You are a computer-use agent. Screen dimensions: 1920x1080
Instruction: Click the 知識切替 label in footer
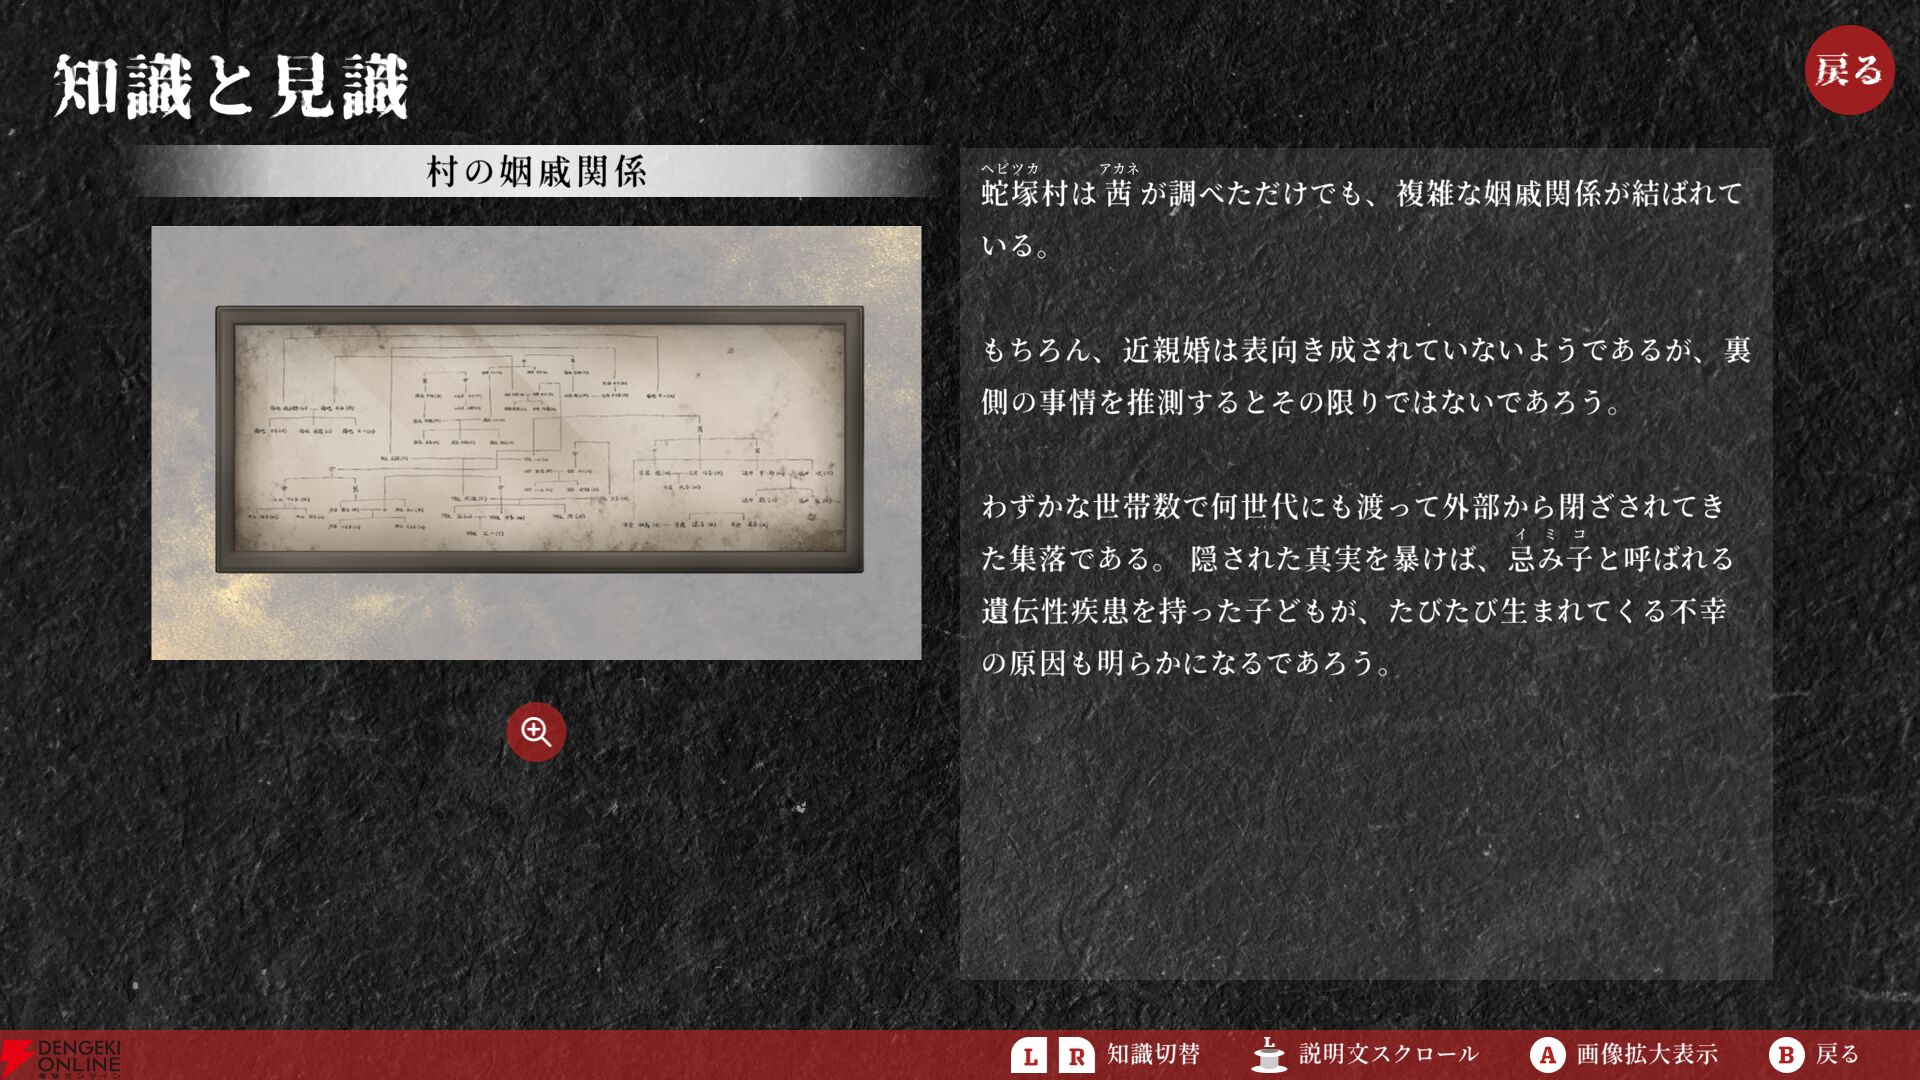1153,1054
